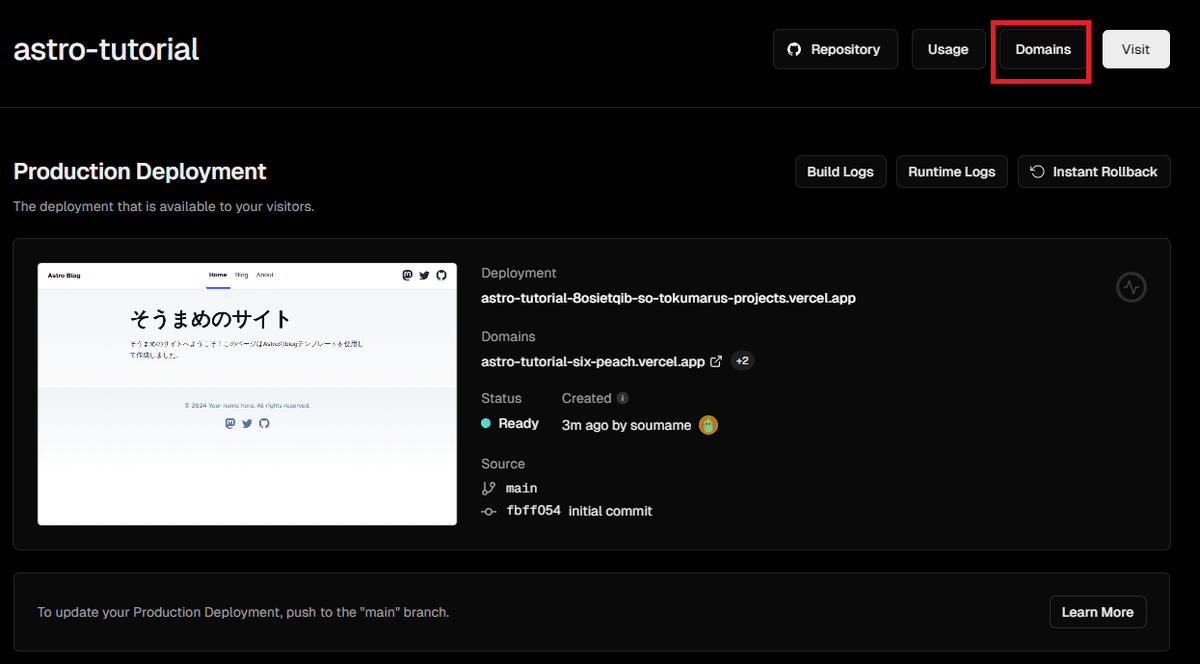1200x664 pixels.
Task: Open the Repository button with GitHub icon
Action: pyautogui.click(x=835, y=49)
